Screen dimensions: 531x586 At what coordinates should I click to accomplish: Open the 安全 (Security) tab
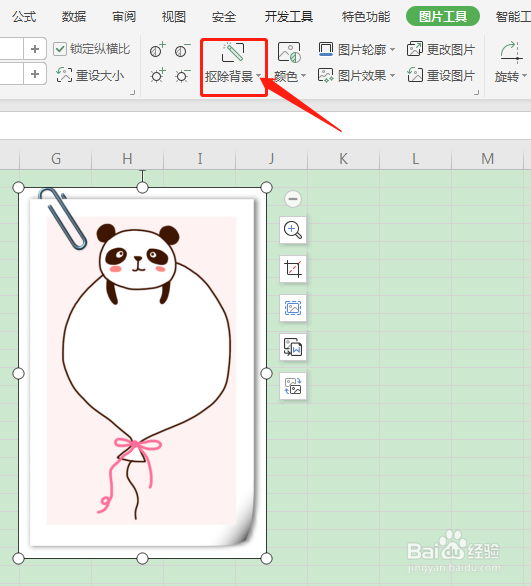point(224,16)
